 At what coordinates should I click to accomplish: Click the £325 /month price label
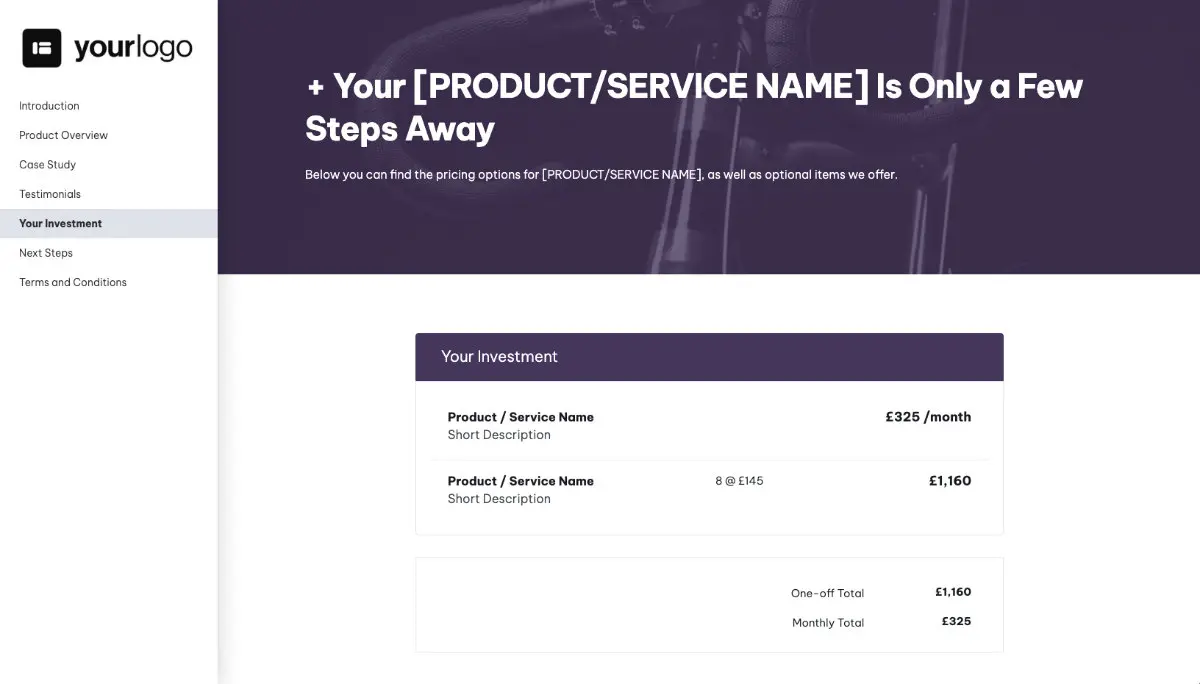(928, 417)
